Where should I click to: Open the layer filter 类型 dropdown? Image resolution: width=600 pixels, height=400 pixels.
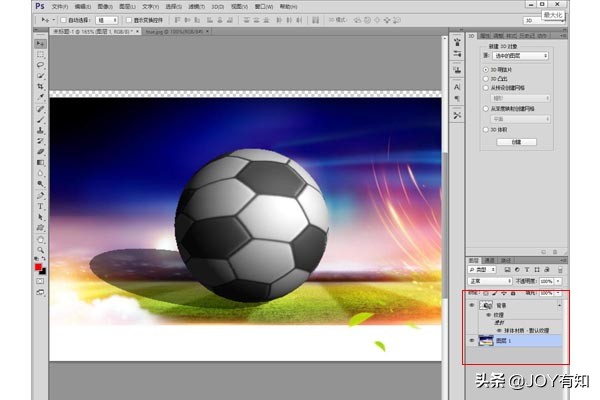coord(482,270)
